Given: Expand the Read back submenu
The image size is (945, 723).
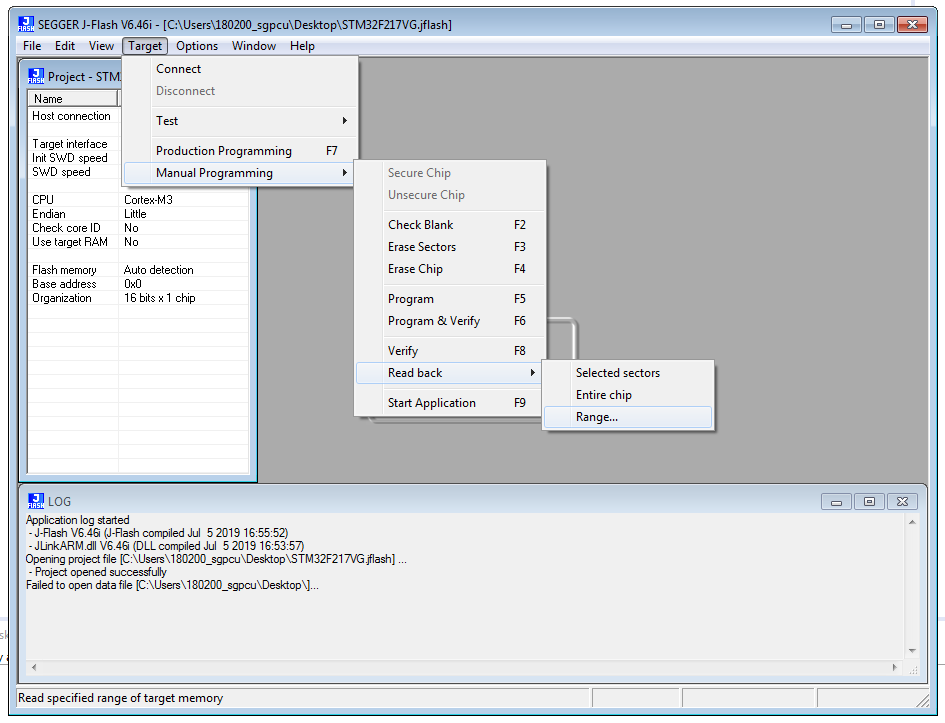Looking at the screenshot, I should point(448,373).
